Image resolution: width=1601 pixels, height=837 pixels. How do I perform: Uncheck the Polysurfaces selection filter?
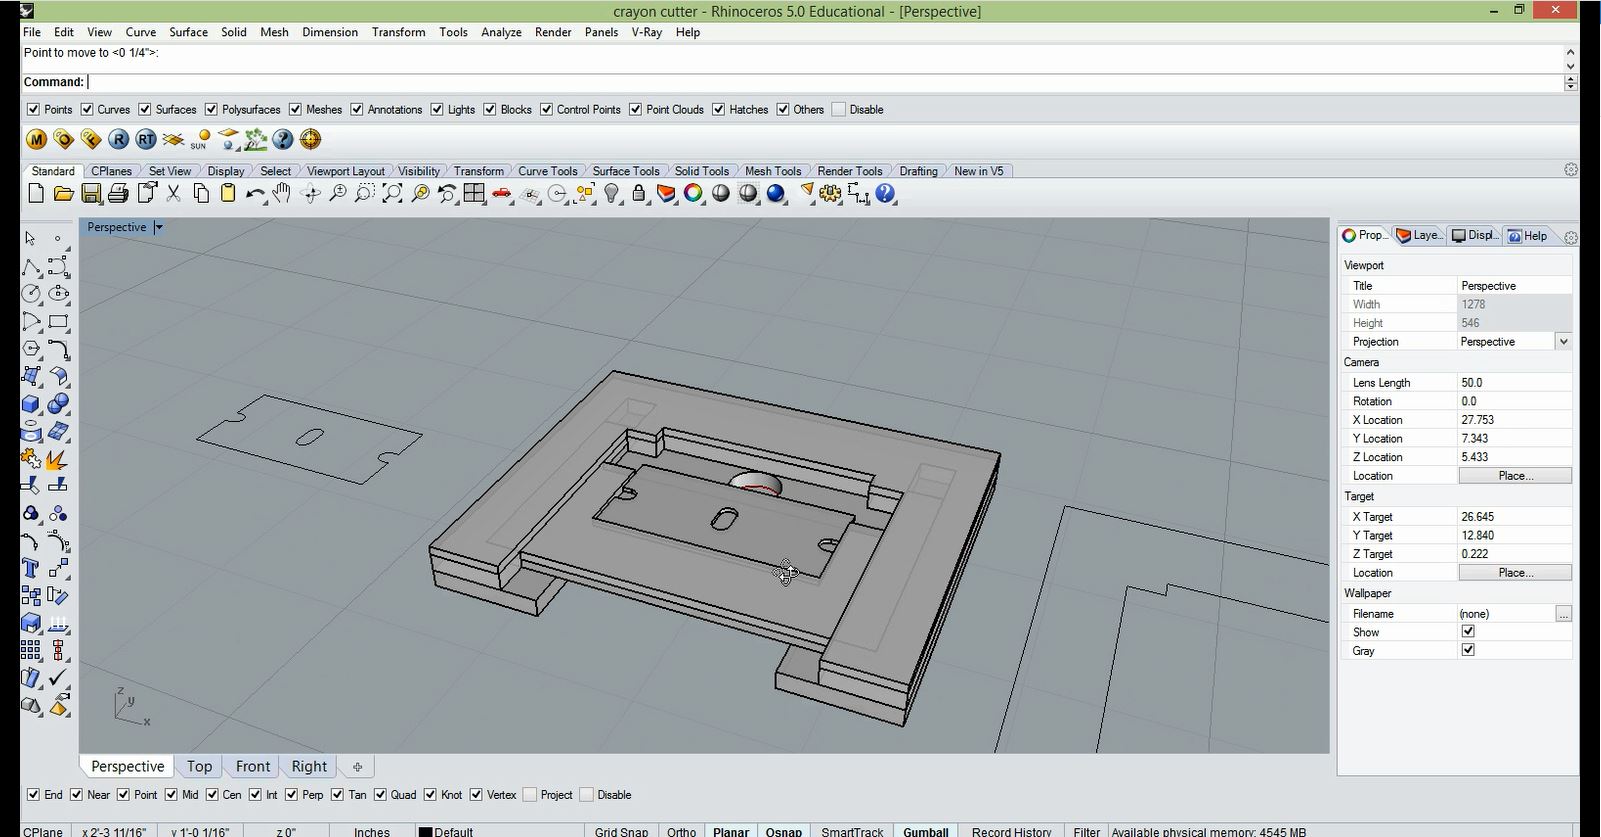click(211, 110)
